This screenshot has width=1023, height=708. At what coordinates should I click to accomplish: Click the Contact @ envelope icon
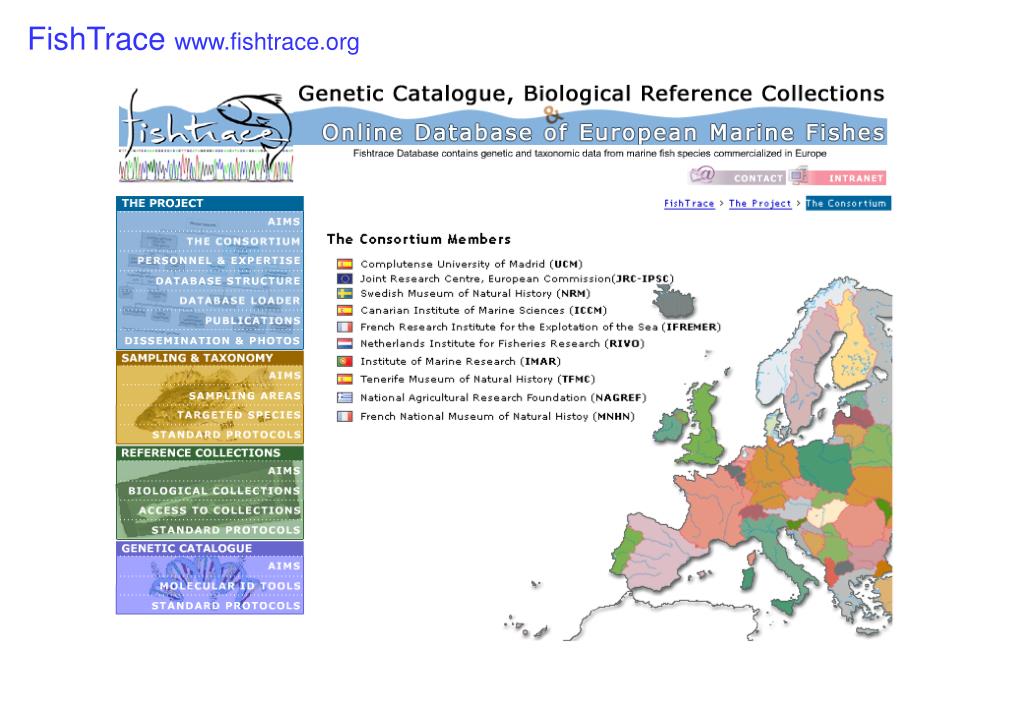(x=703, y=175)
